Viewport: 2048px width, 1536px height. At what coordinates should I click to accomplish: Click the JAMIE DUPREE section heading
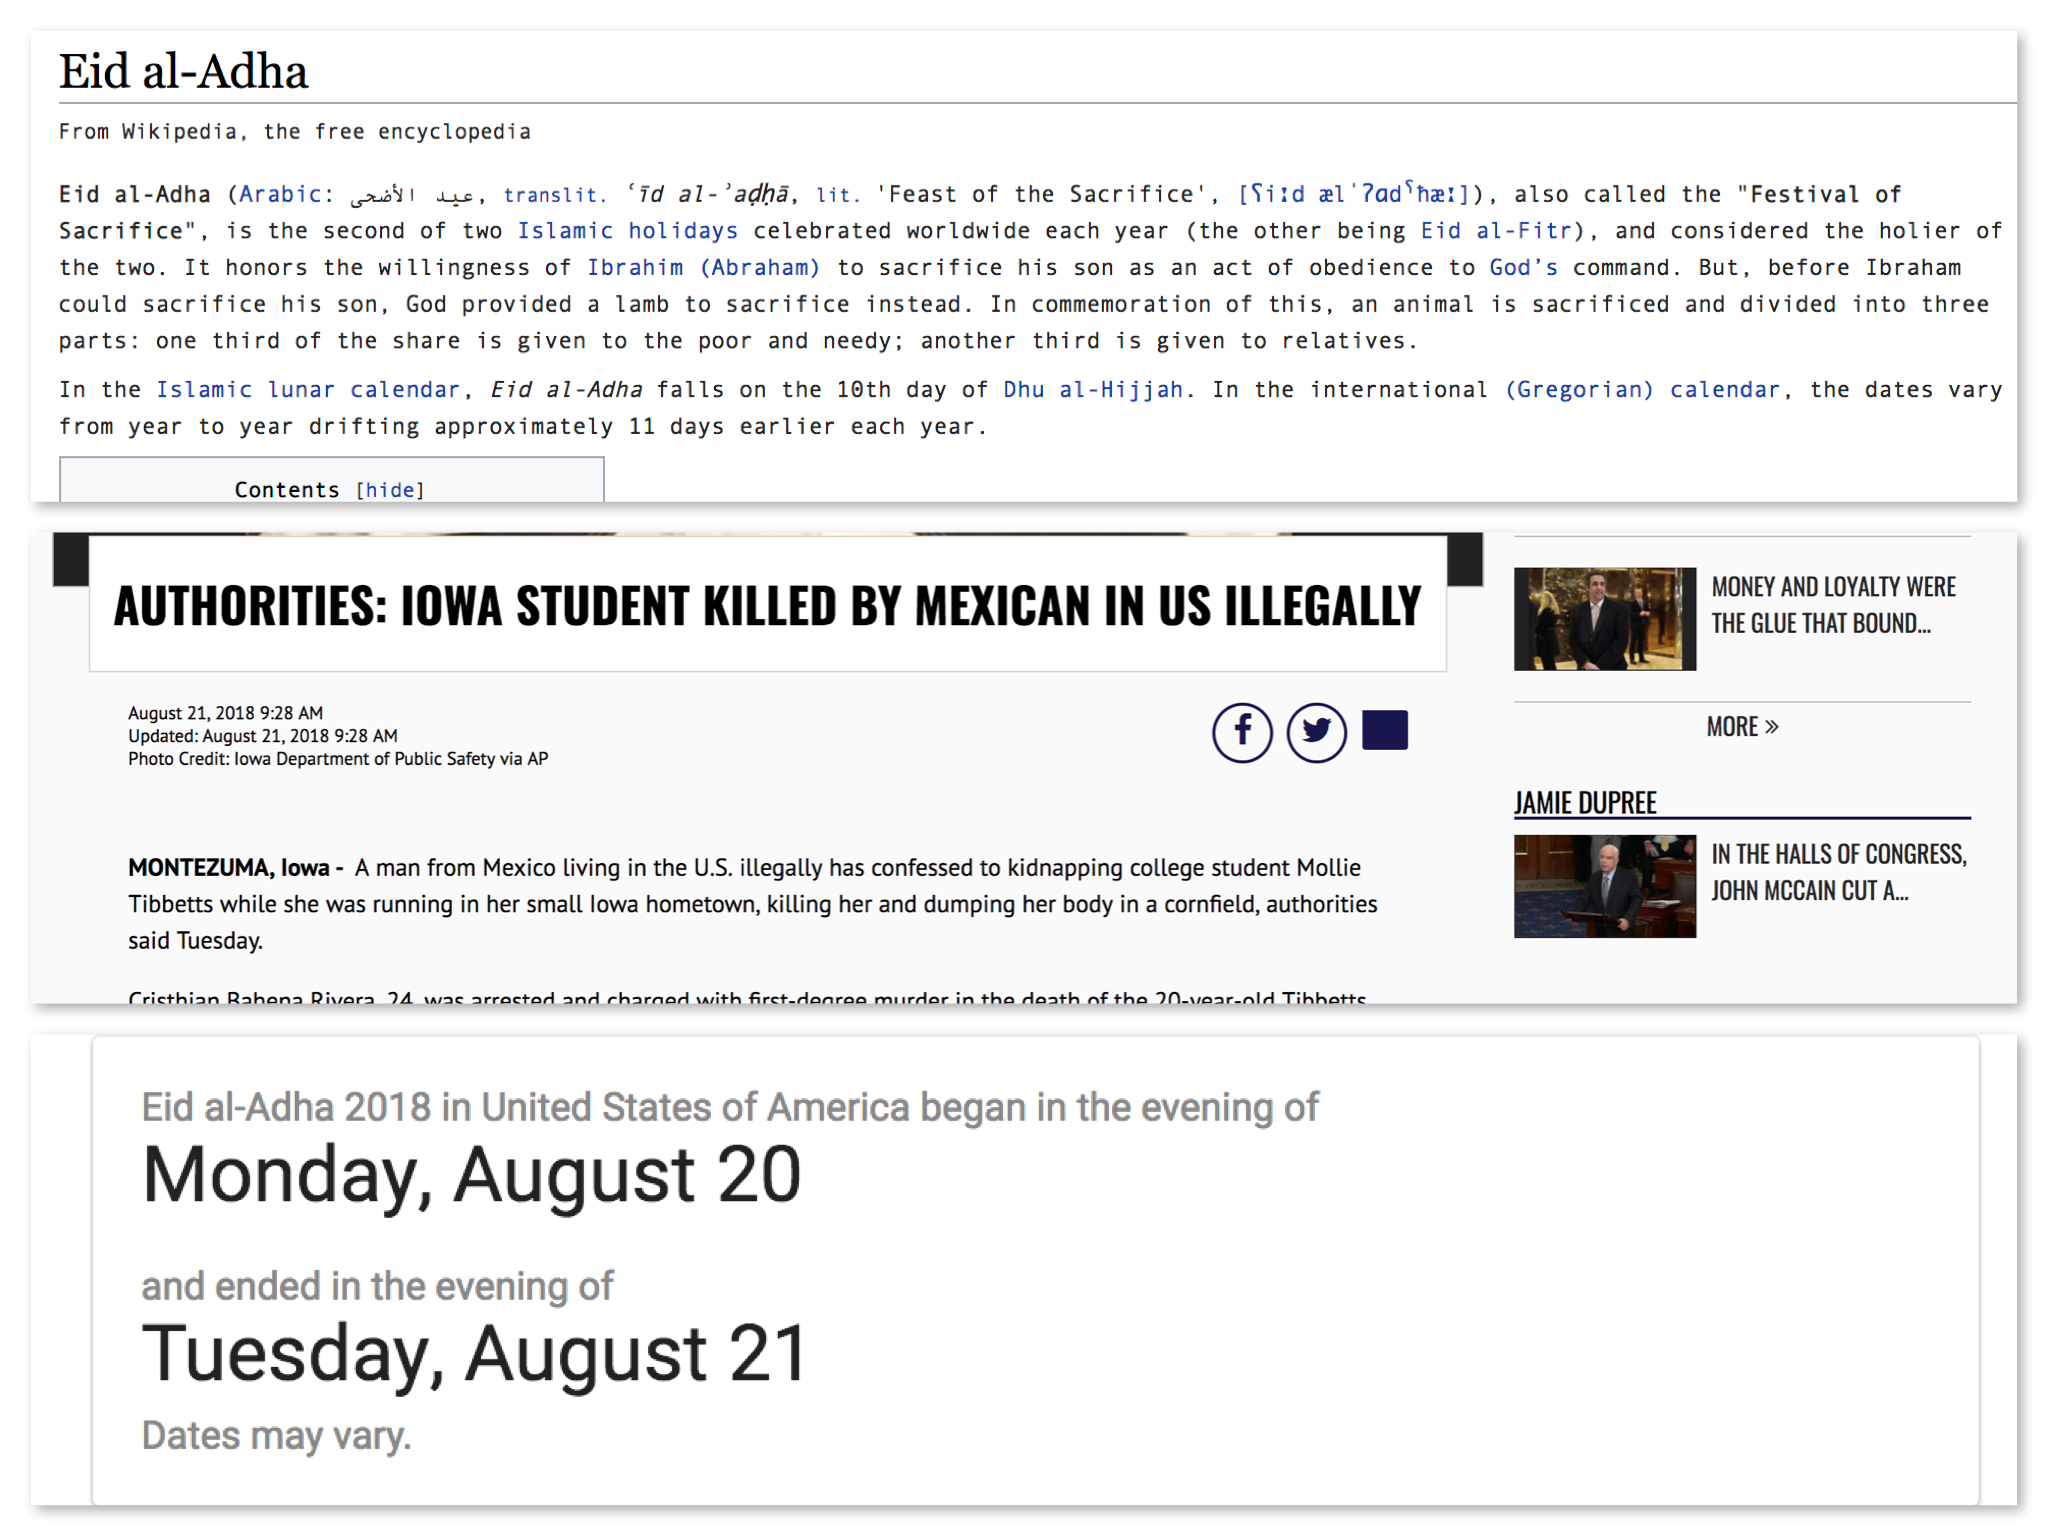(x=1585, y=803)
